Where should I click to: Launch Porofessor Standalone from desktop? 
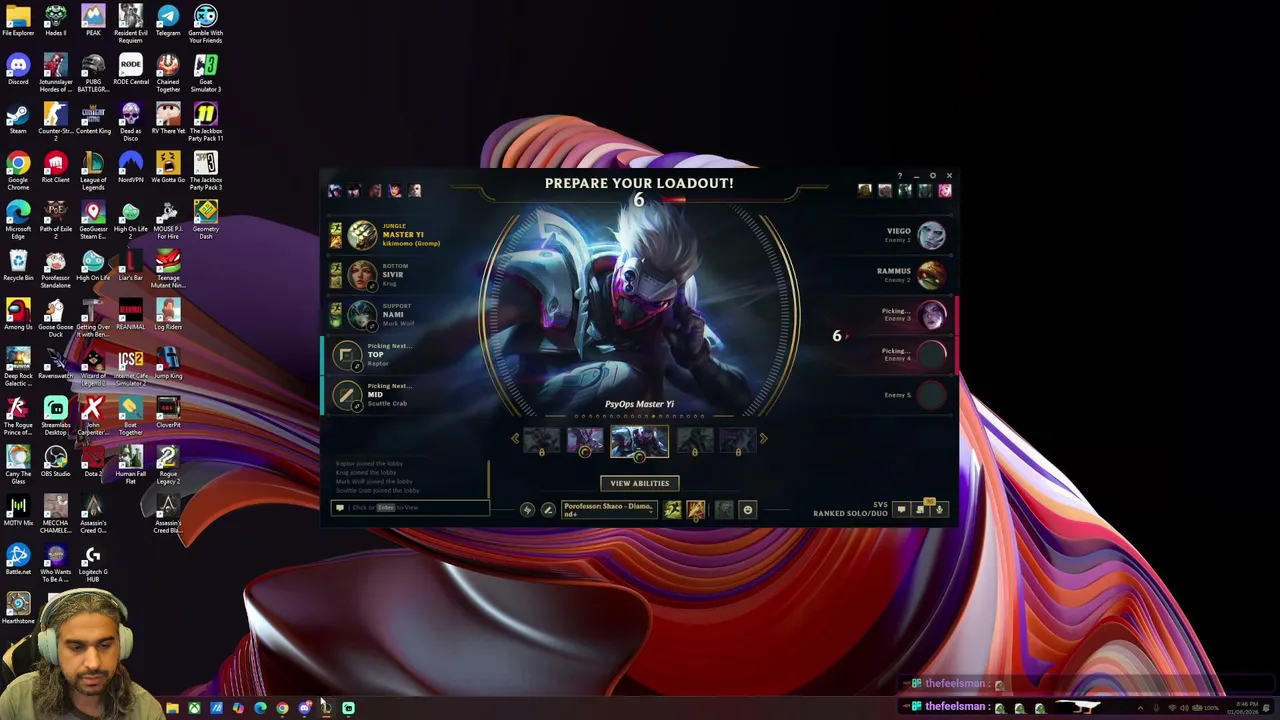click(55, 267)
